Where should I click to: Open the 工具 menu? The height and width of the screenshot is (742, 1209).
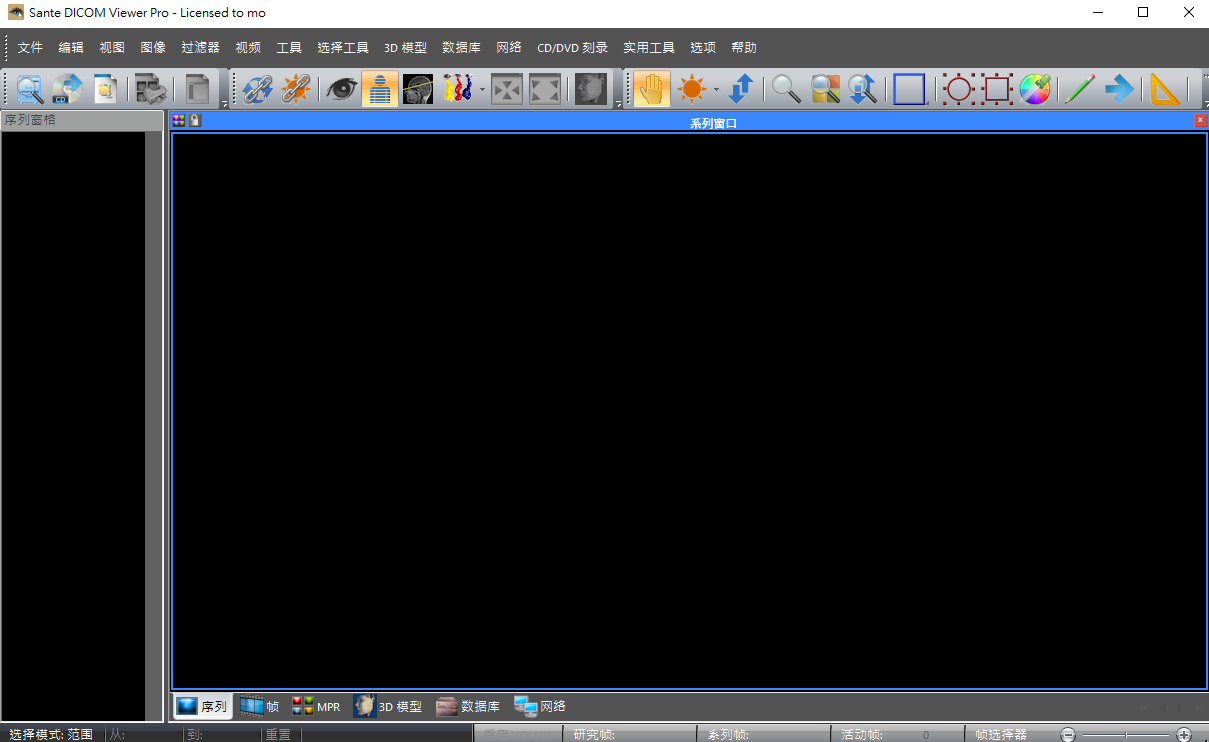point(289,48)
